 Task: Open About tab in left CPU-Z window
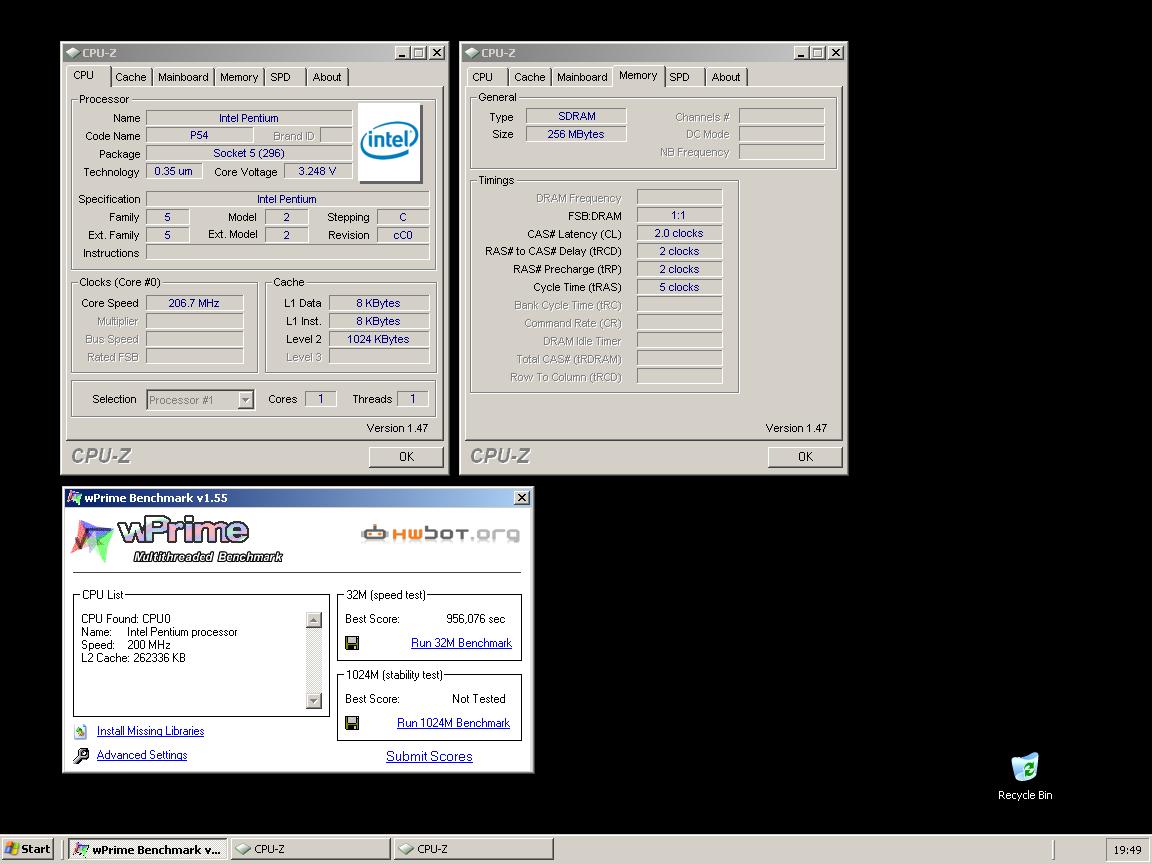click(327, 77)
